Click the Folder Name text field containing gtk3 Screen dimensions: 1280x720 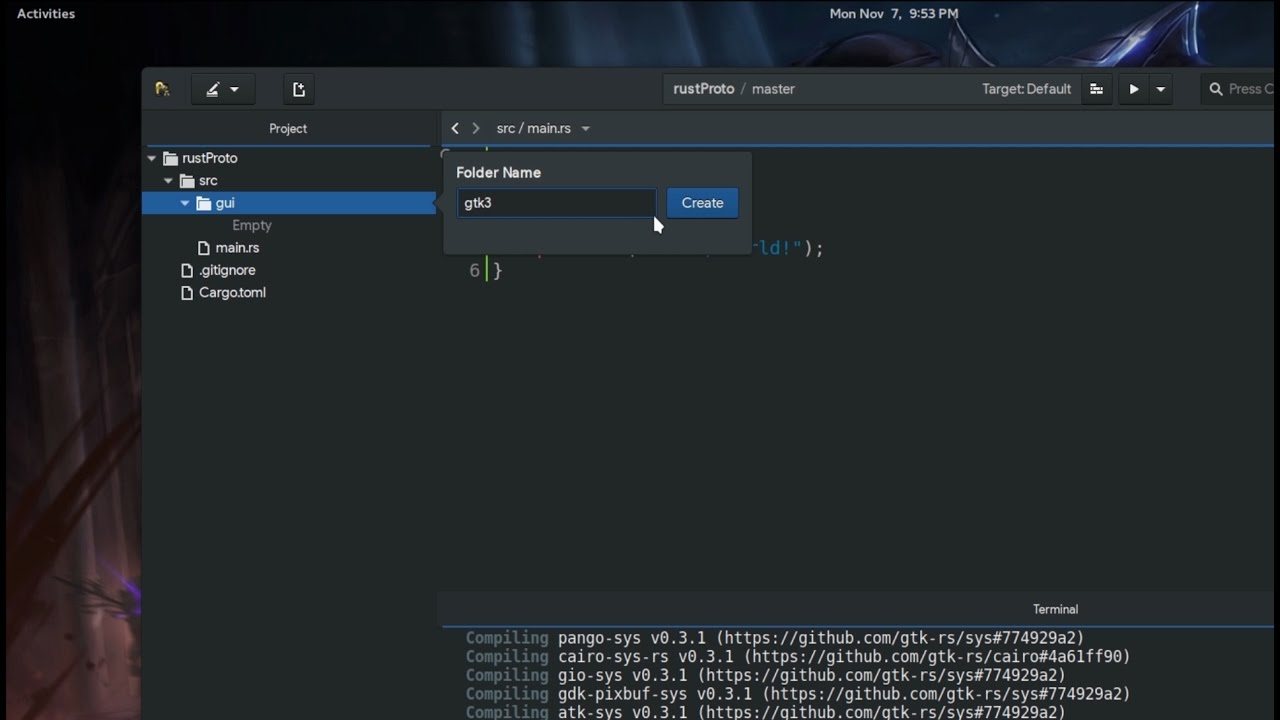pos(557,203)
